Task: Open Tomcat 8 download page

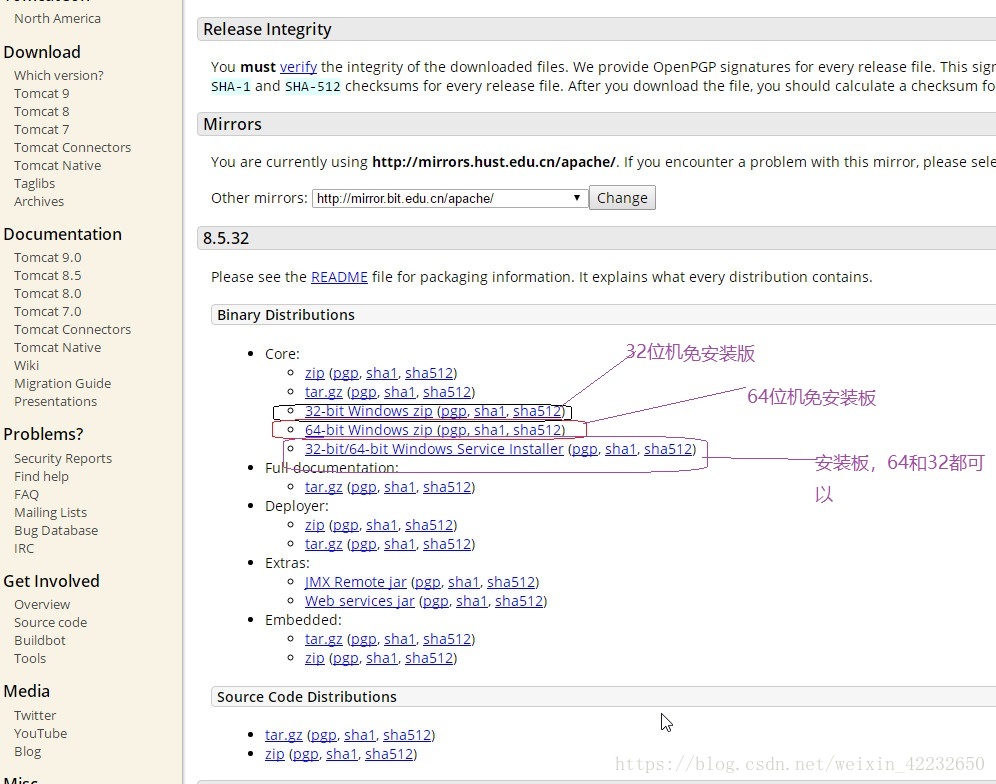Action: tap(41, 111)
